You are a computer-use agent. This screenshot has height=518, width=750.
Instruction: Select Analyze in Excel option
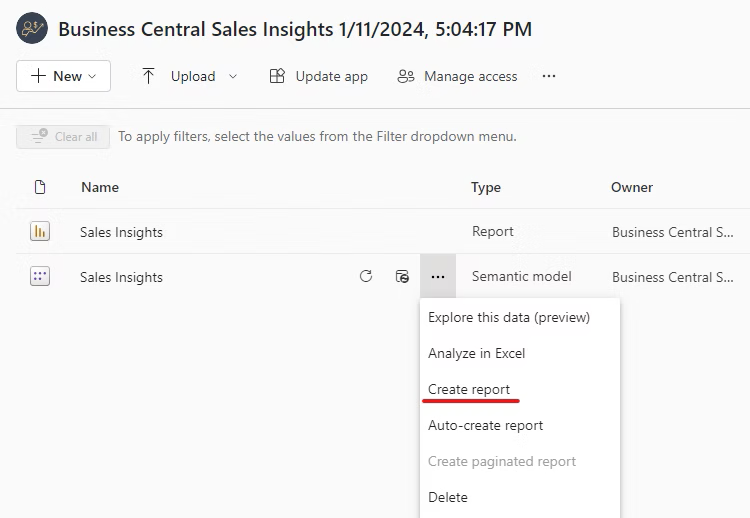(x=476, y=353)
